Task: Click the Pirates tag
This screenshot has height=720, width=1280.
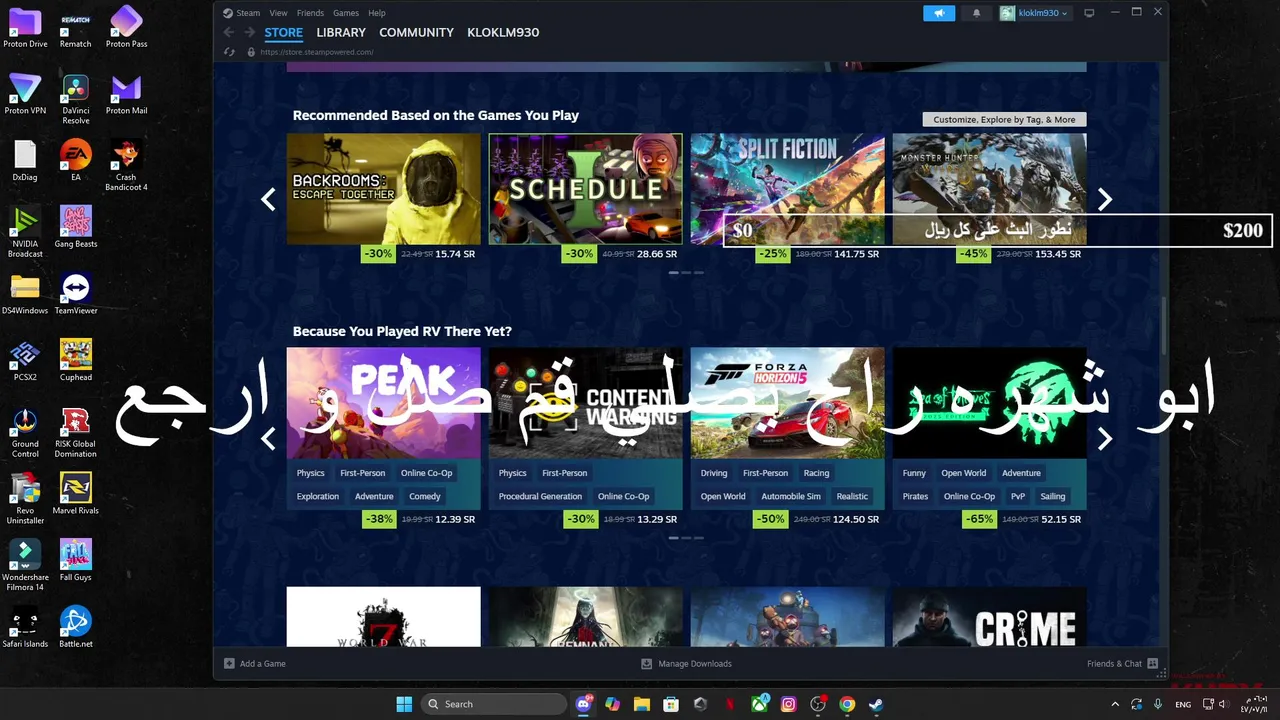Action: [x=915, y=496]
